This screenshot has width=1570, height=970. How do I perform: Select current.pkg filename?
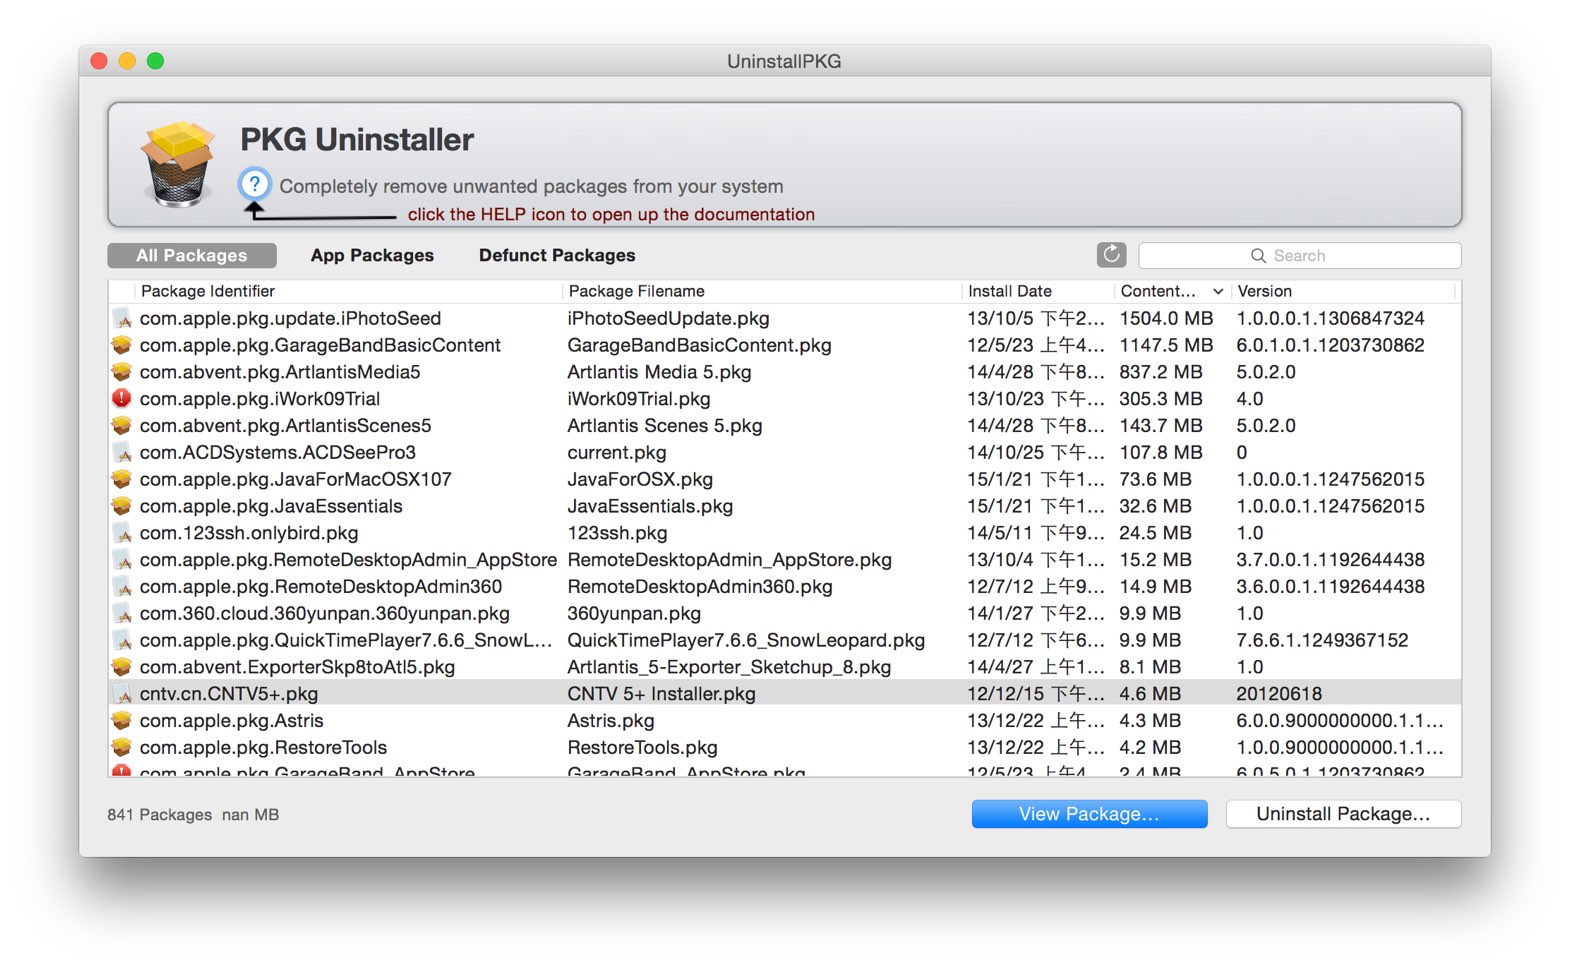point(616,453)
